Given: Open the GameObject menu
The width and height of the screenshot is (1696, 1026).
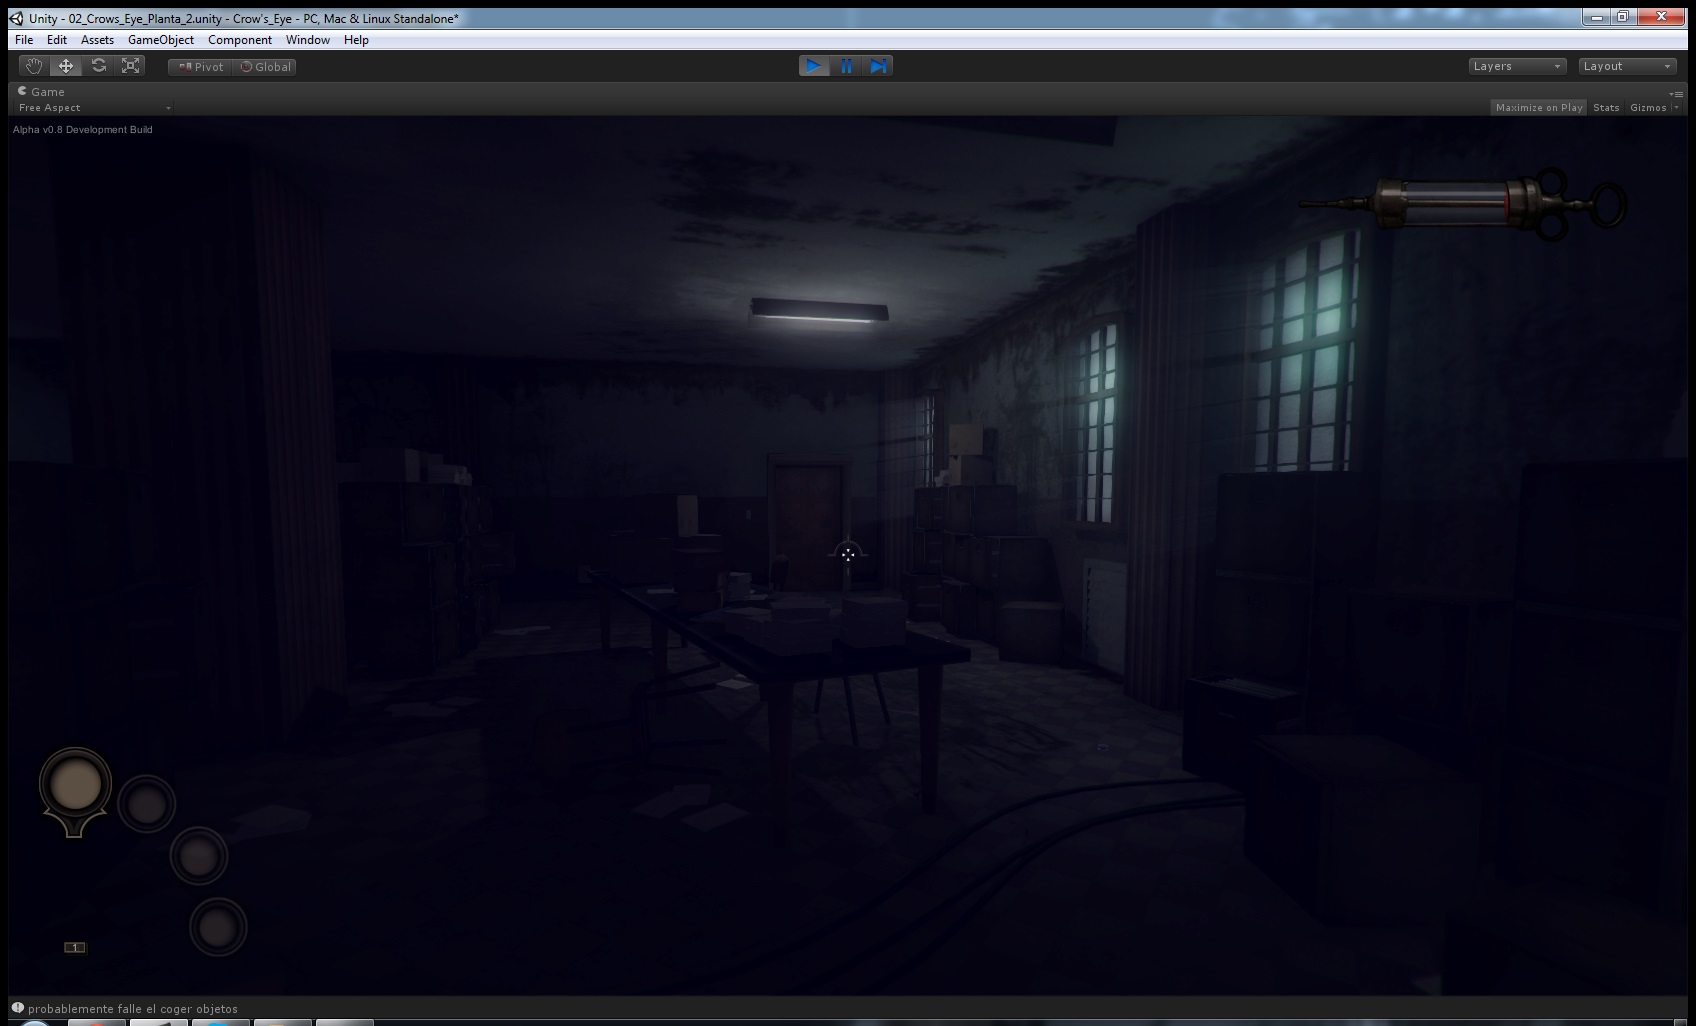Looking at the screenshot, I should [161, 40].
